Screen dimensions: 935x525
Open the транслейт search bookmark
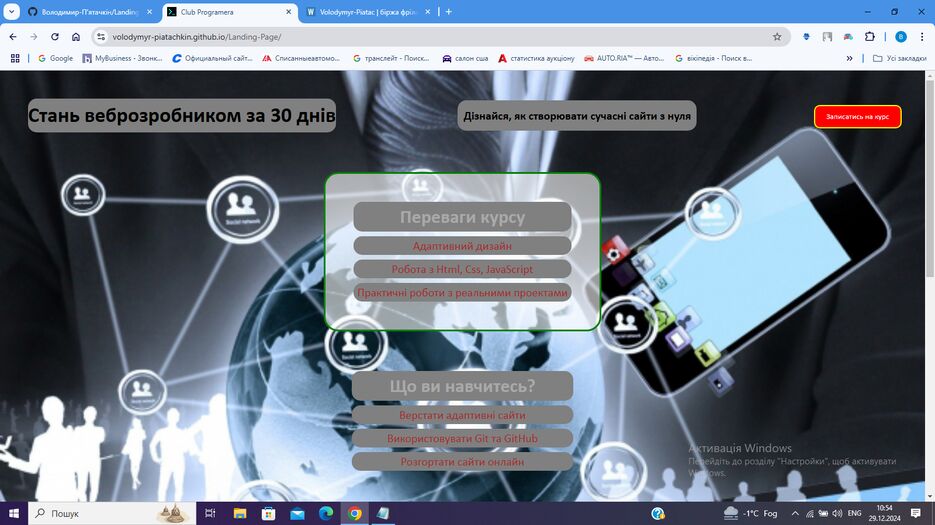391,58
